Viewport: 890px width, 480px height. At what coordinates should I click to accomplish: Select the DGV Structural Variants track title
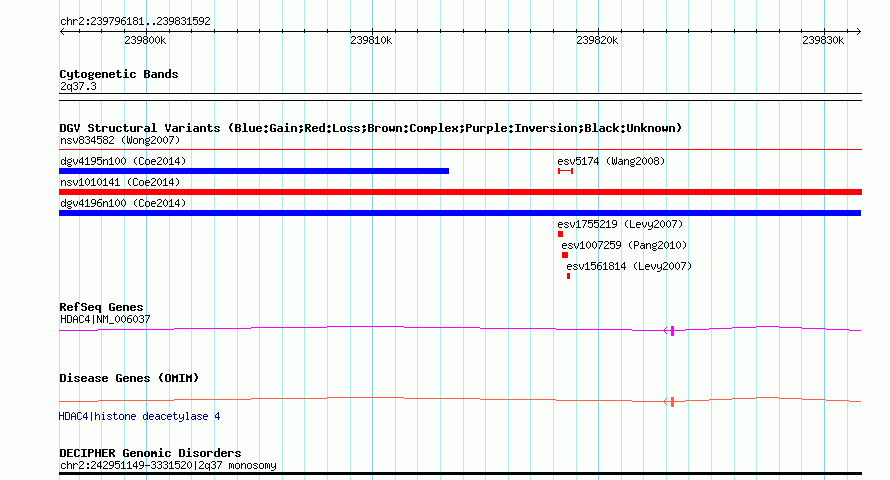370,128
